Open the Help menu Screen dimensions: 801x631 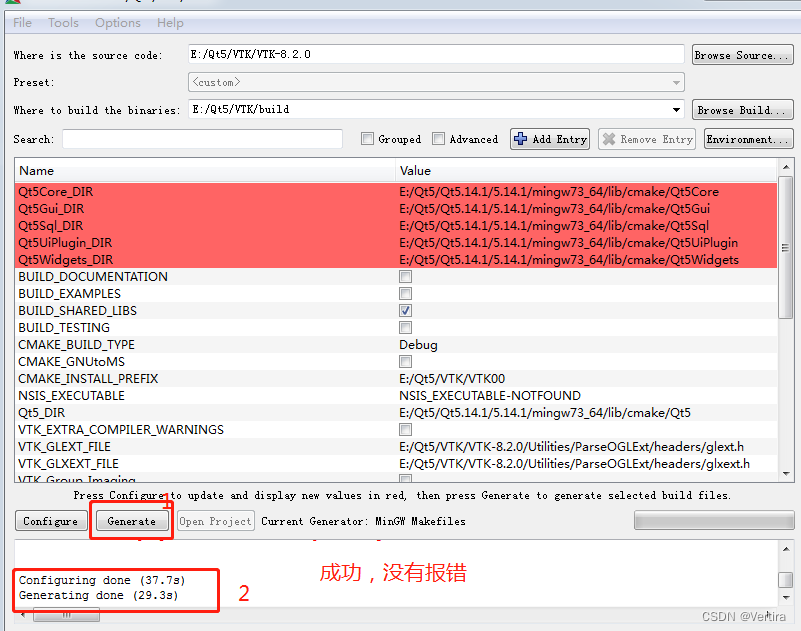(170, 22)
